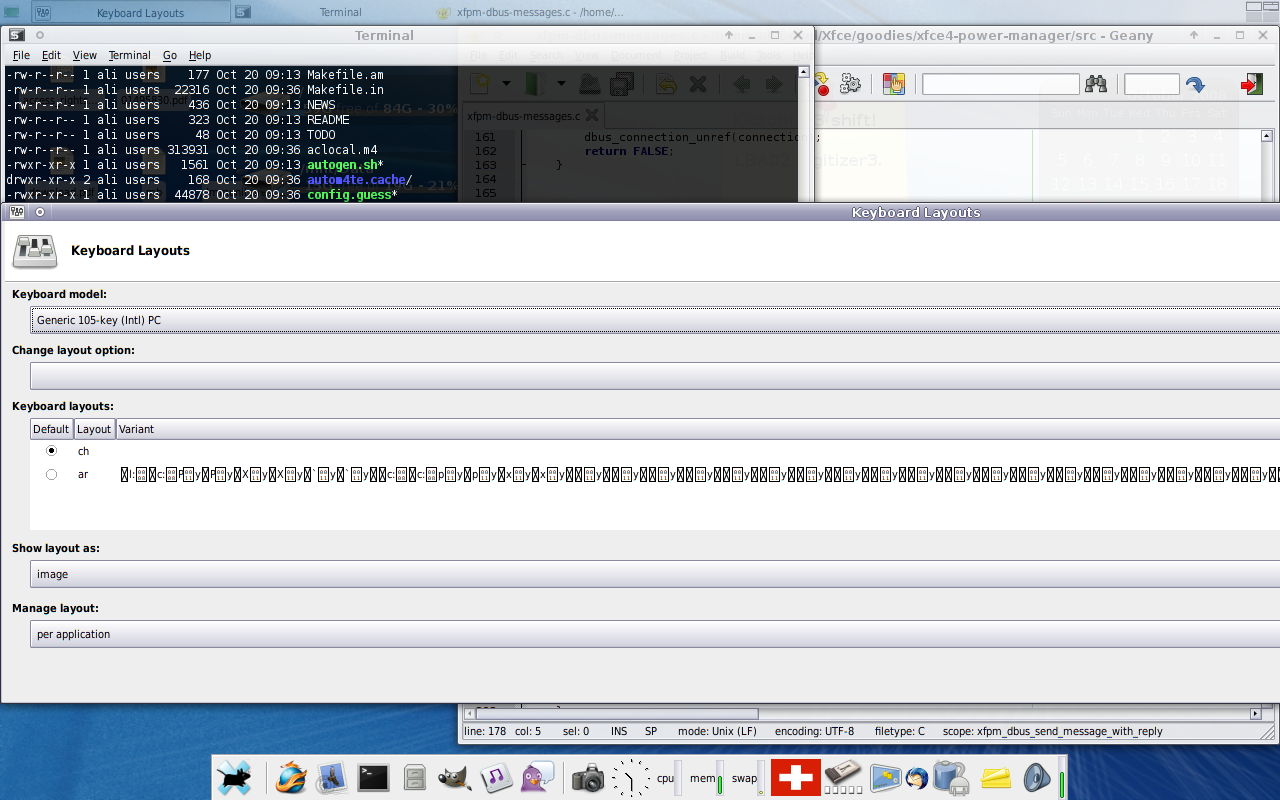Open the Terminal menu in the terminal menubar

(129, 56)
